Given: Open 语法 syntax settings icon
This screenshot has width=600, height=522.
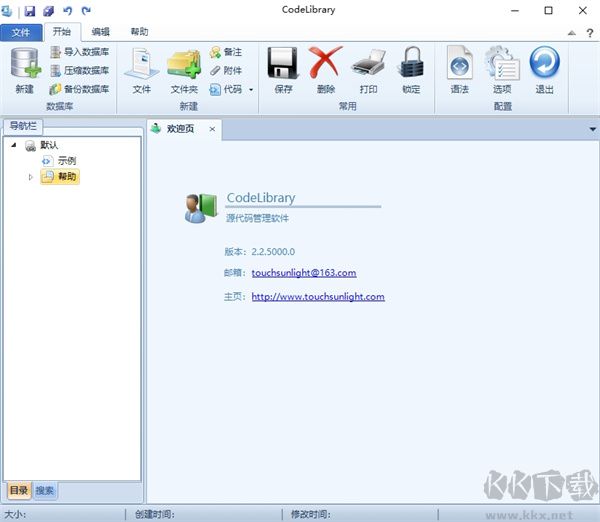Looking at the screenshot, I should (460, 70).
